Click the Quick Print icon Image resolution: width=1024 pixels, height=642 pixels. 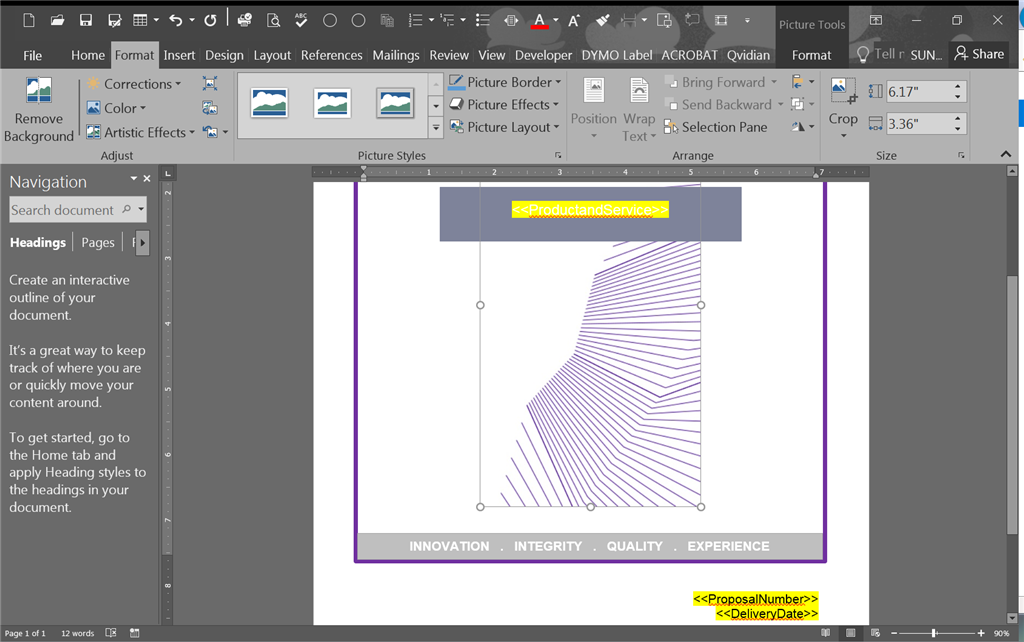245,21
